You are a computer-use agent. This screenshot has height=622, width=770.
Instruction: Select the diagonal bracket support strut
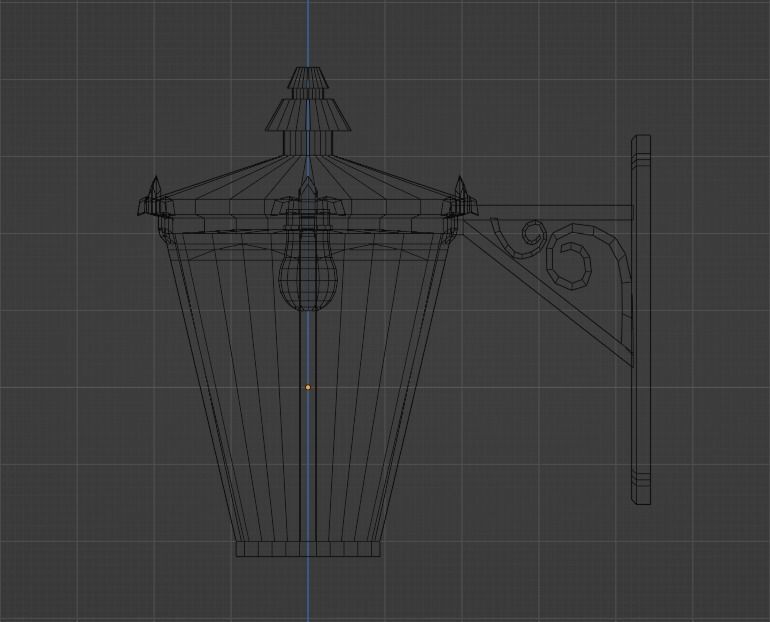pyautogui.click(x=547, y=292)
